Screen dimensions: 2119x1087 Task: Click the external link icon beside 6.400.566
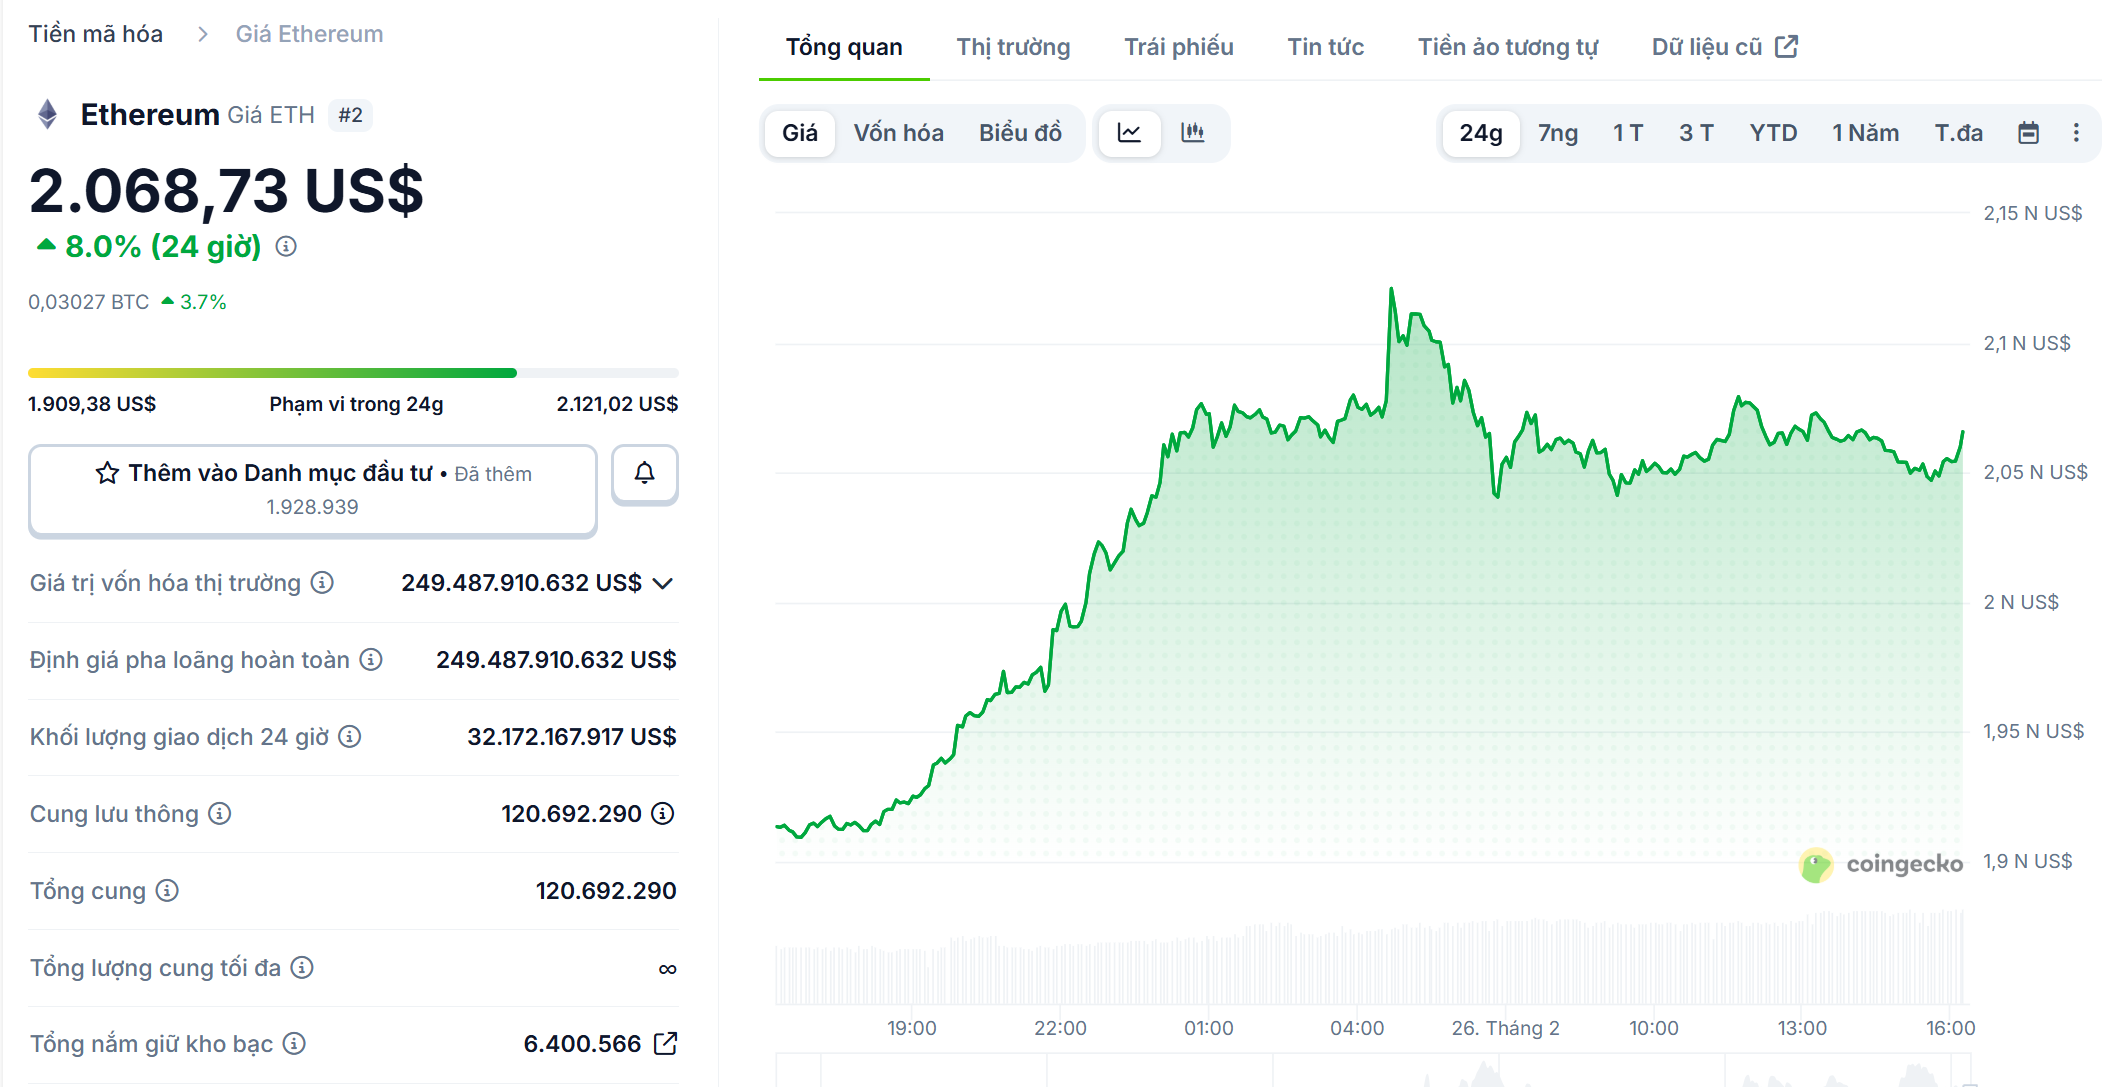click(x=667, y=1043)
